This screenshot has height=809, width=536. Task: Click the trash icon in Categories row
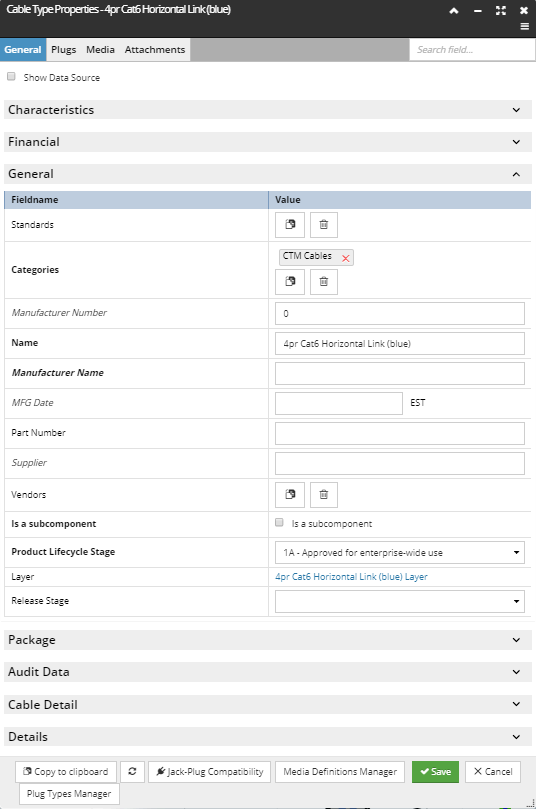point(323,282)
